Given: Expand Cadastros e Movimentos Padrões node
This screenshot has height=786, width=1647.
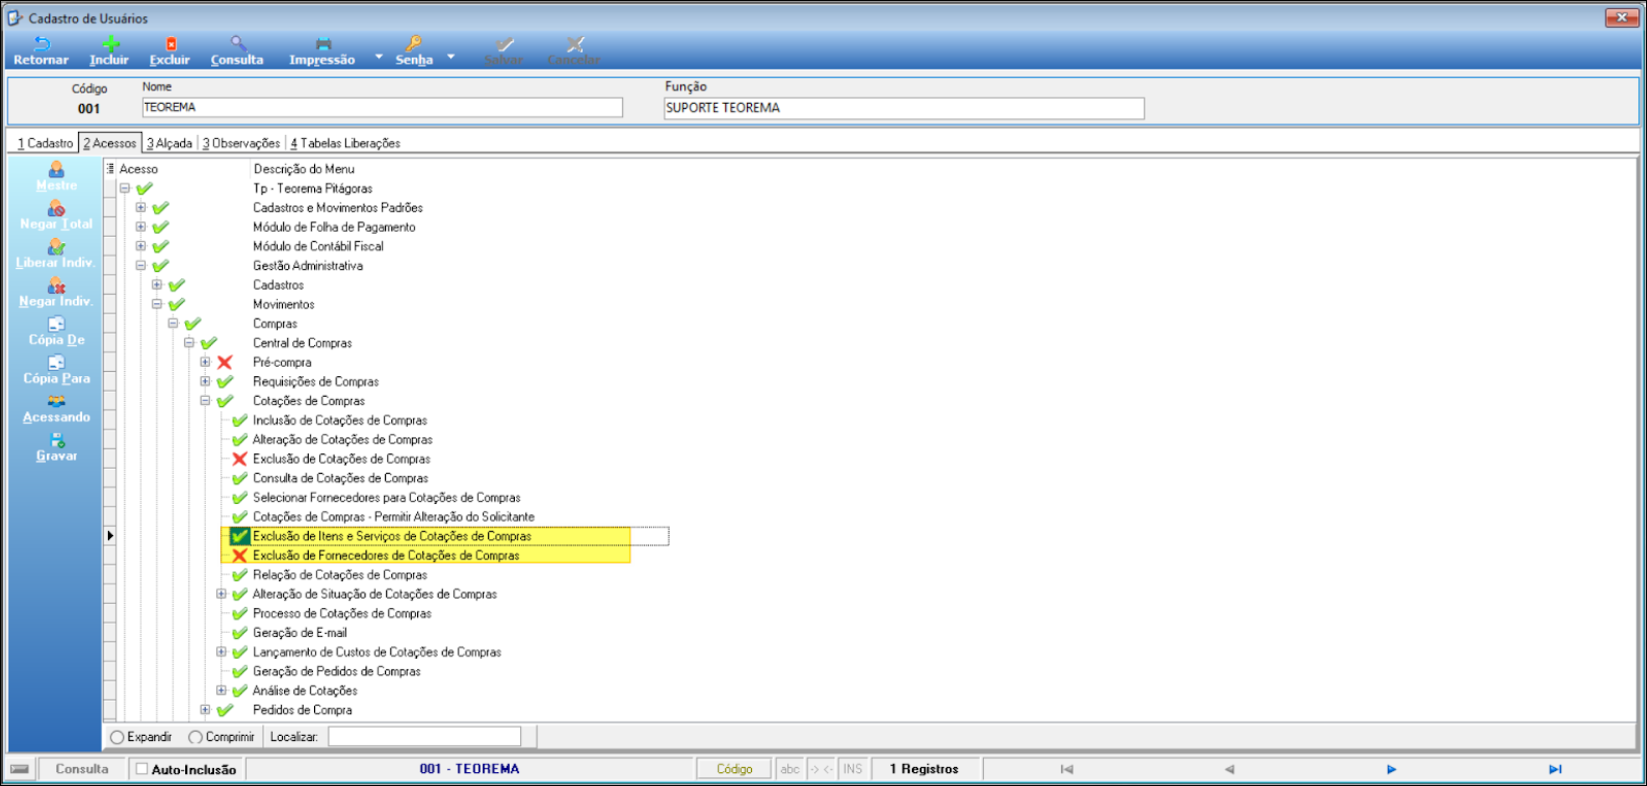Looking at the screenshot, I should pos(141,208).
